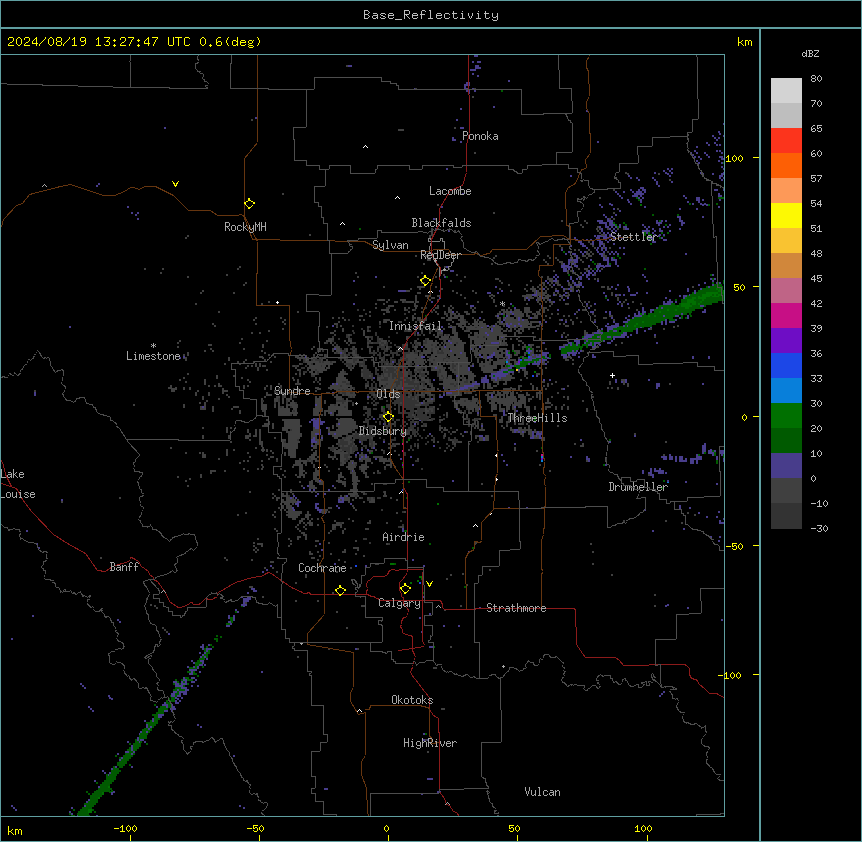Select the Stettler map label
Image resolution: width=862 pixels, height=842 pixels.
(633, 237)
